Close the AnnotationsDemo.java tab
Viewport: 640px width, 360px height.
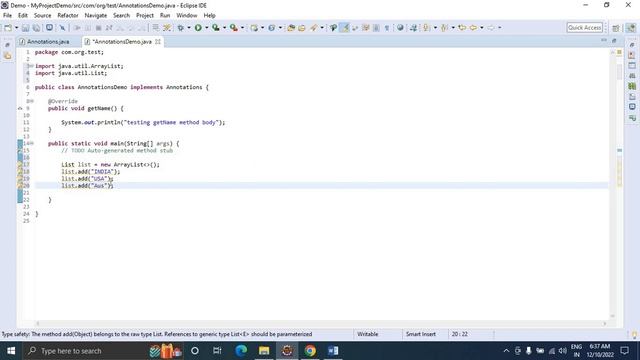[158, 42]
